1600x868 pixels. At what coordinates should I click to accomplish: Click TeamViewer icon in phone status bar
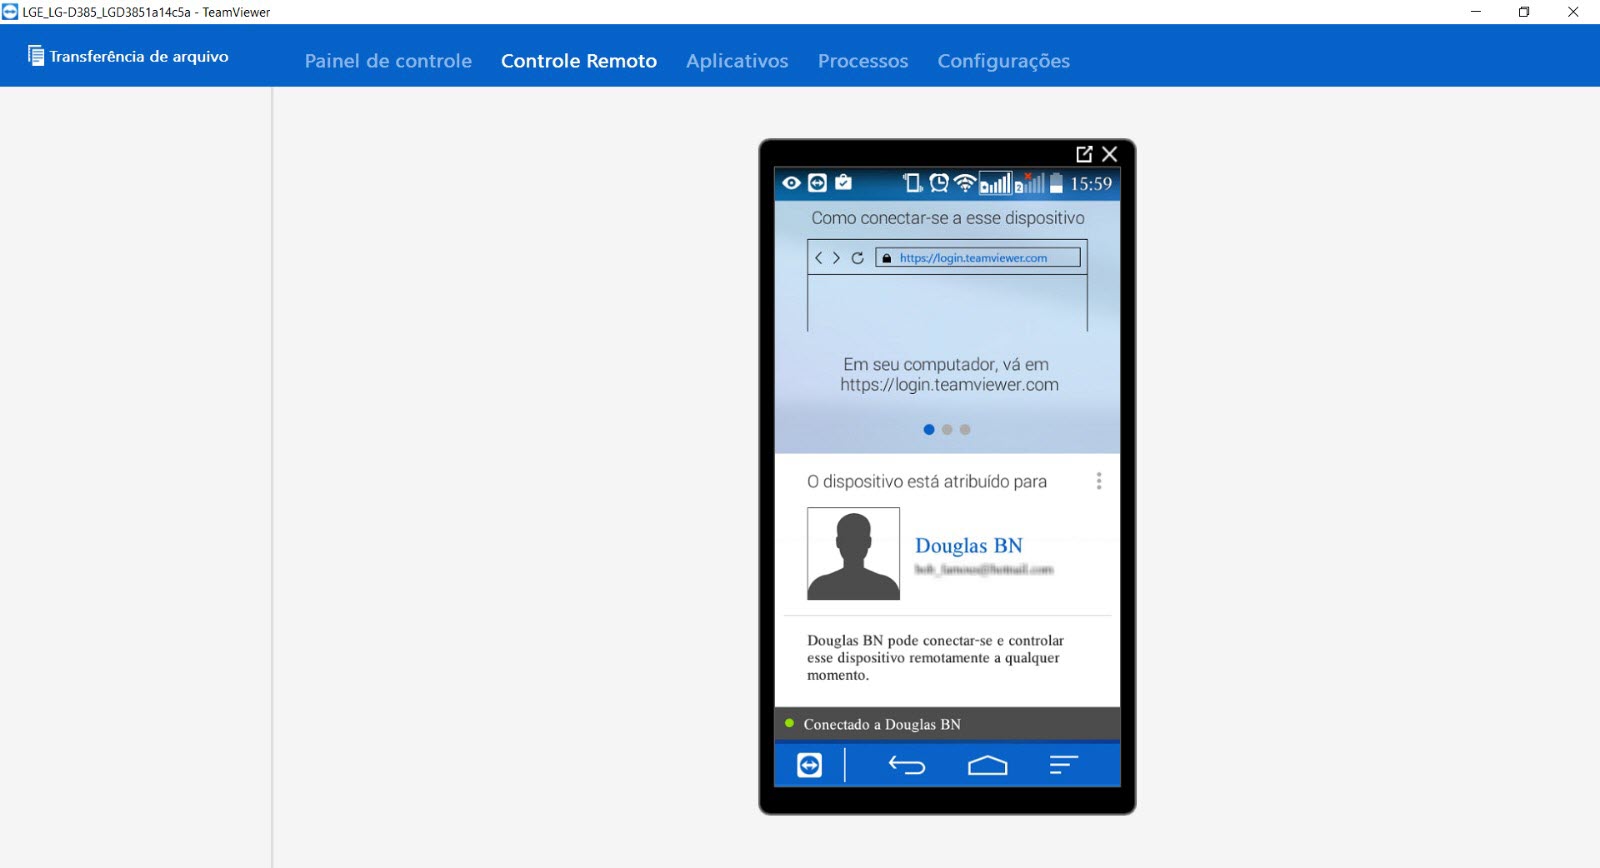coord(817,183)
